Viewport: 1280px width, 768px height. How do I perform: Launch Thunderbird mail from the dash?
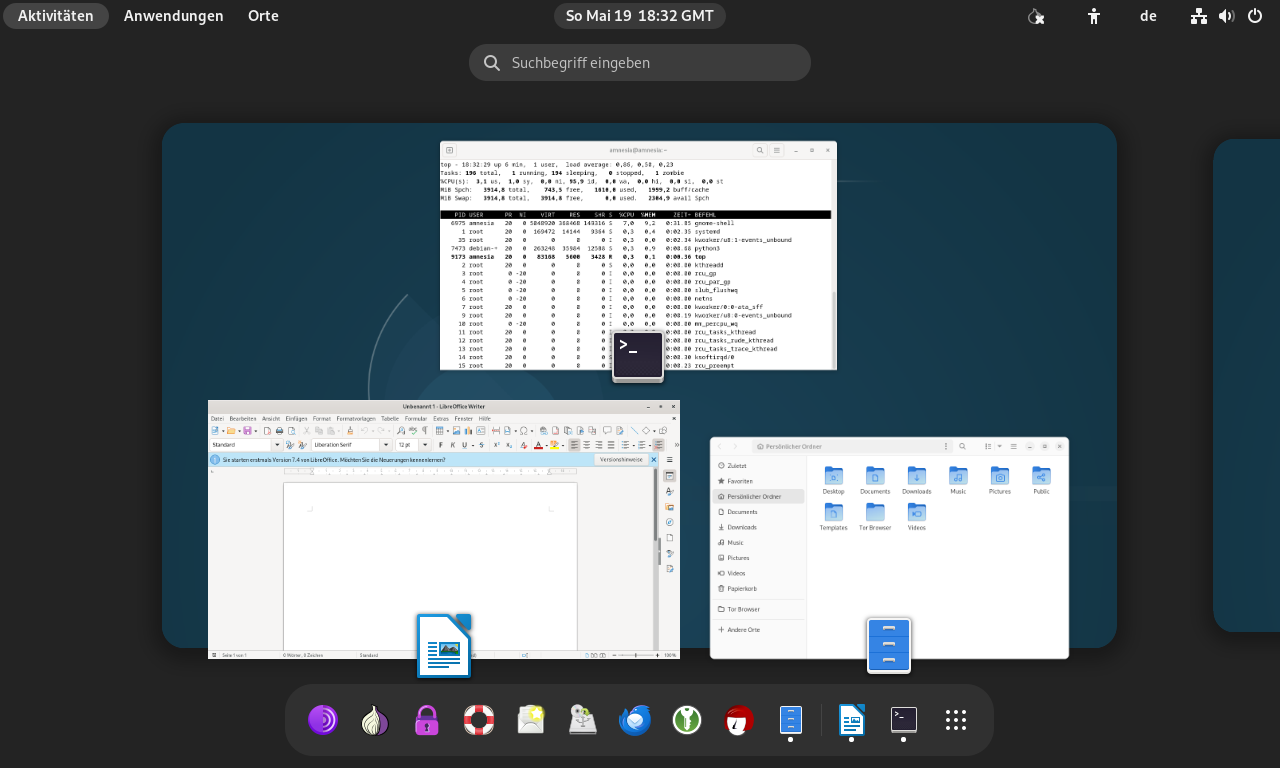pyautogui.click(x=635, y=720)
